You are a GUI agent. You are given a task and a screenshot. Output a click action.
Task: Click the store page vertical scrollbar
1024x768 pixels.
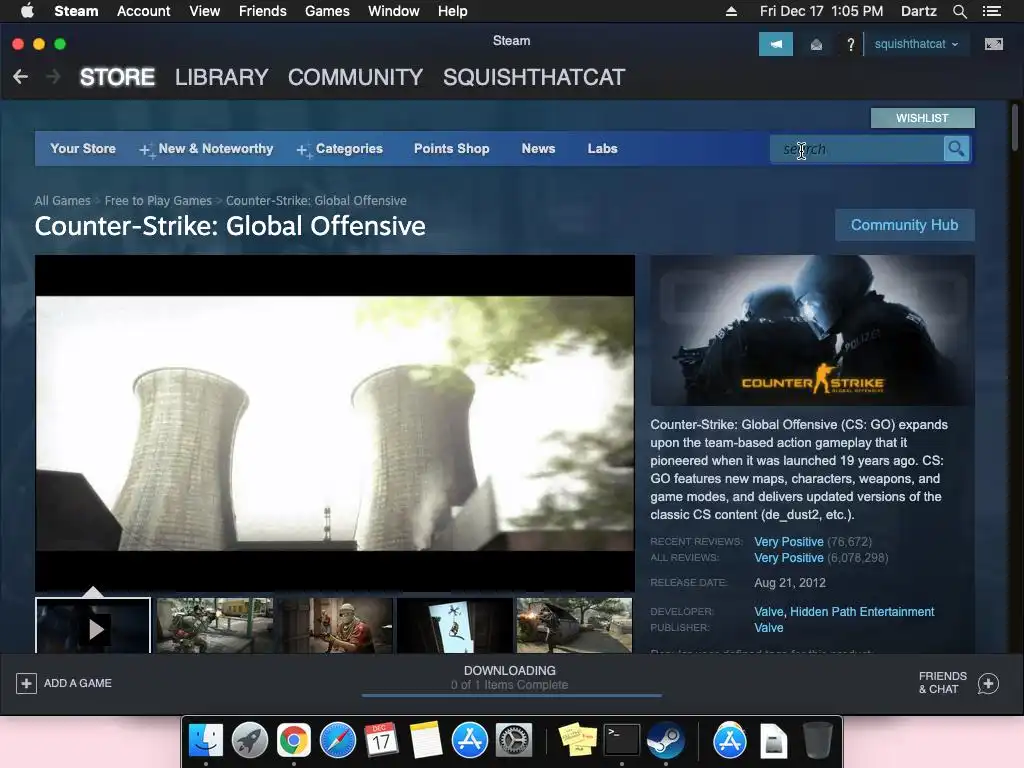tap(1014, 127)
